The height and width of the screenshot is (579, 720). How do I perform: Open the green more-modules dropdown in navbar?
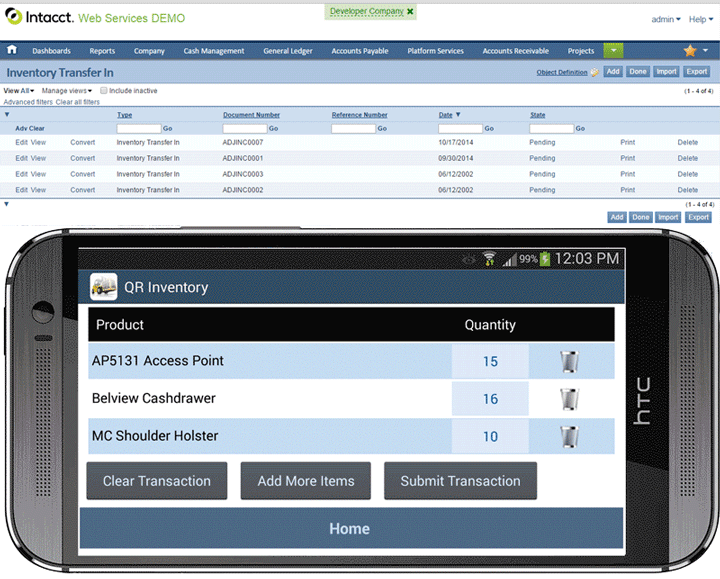(x=613, y=50)
